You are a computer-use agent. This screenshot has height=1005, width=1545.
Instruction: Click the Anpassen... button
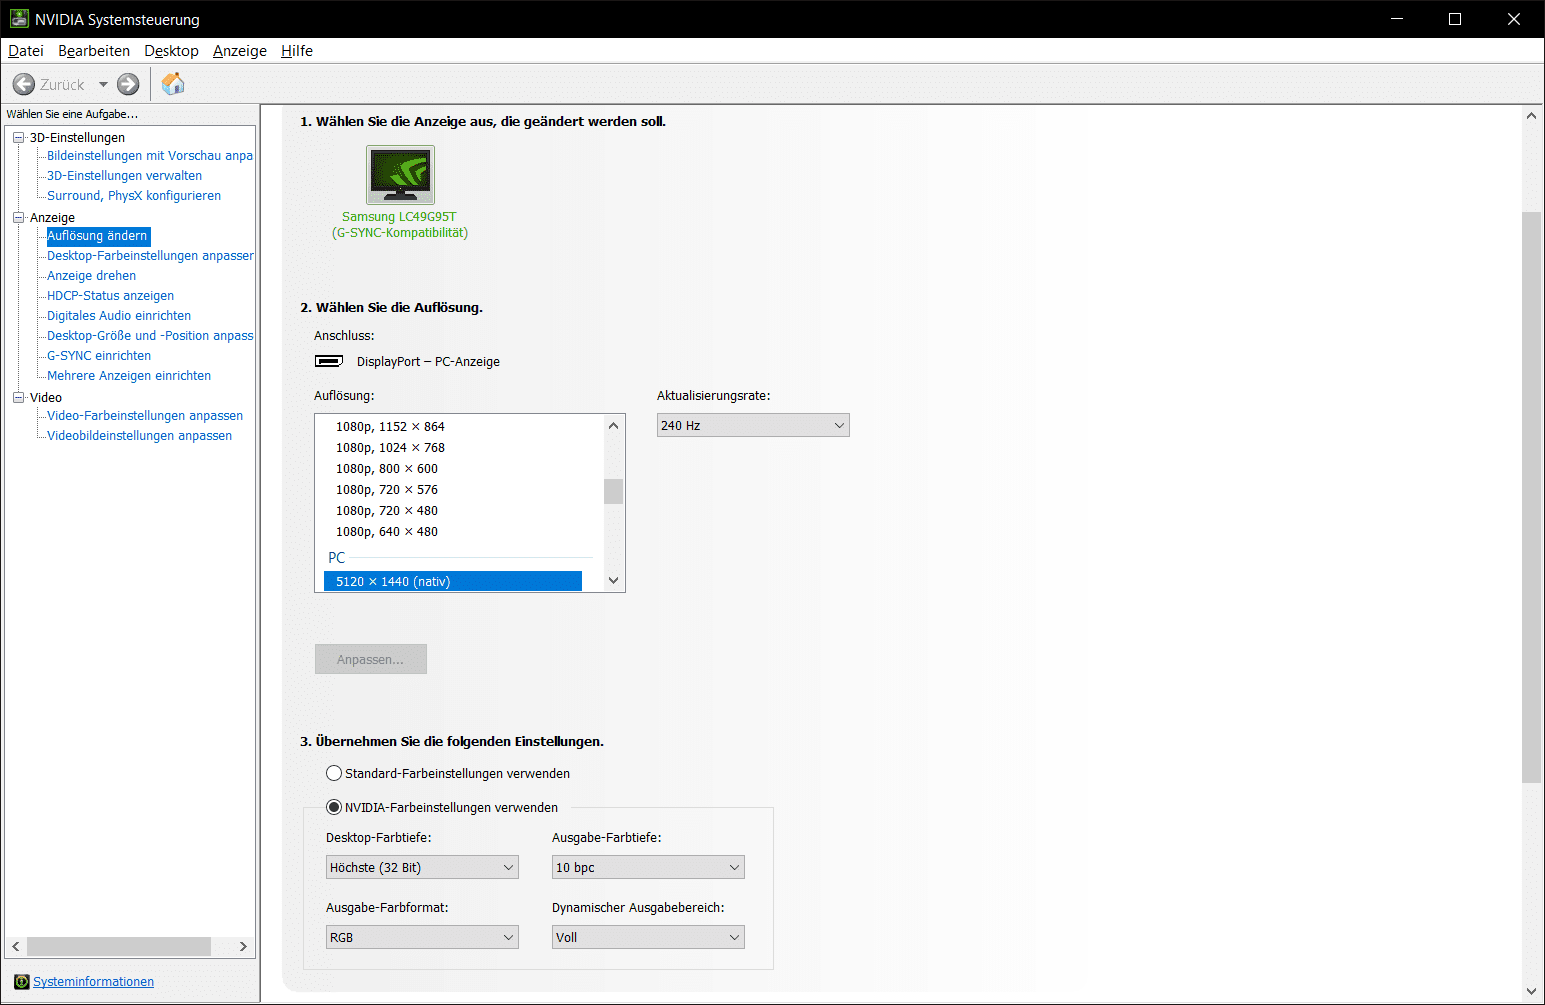click(371, 659)
